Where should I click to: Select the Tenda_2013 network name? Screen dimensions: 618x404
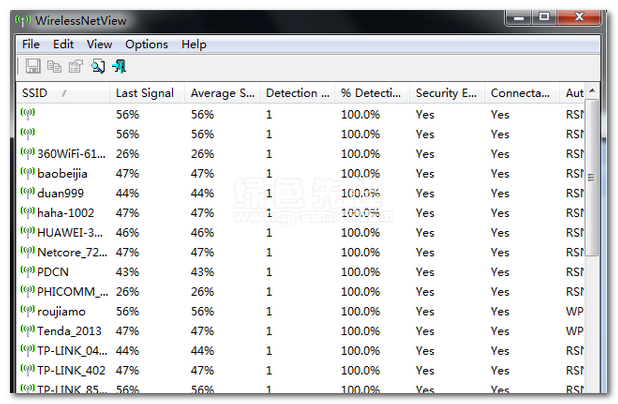pyautogui.click(x=69, y=331)
